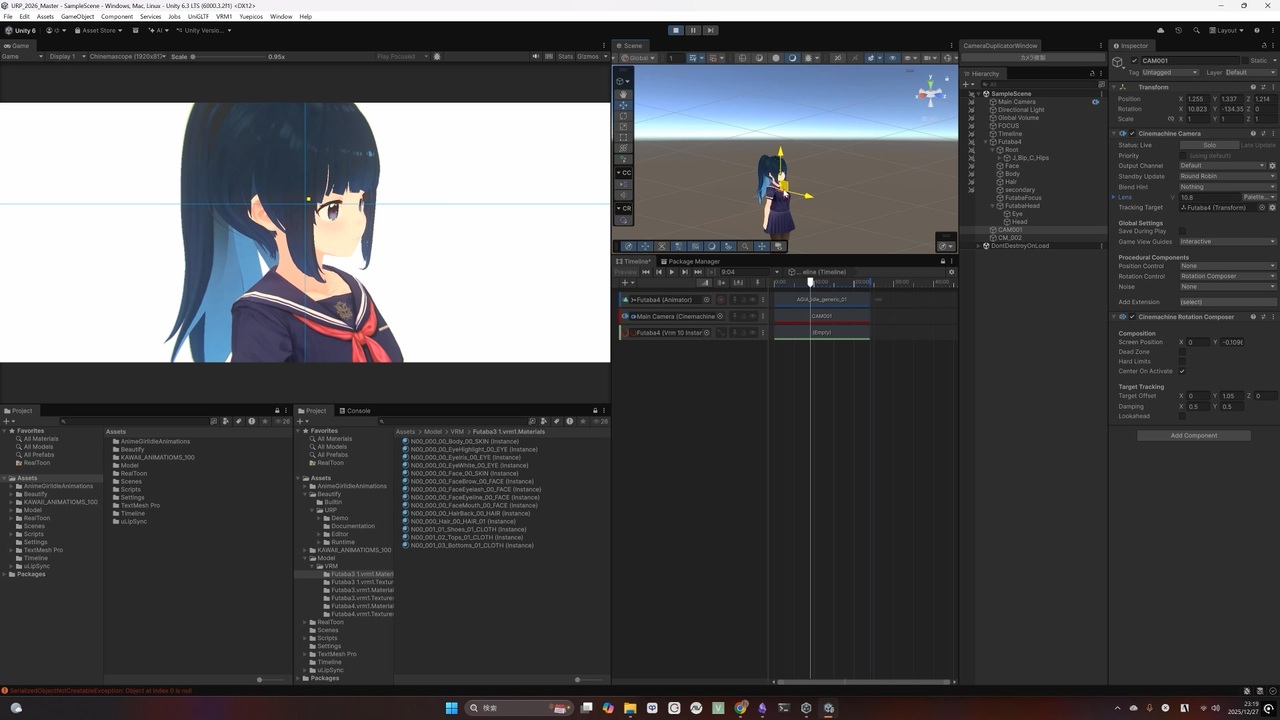Open Cinemachine Camera output channel settings gear
The width and height of the screenshot is (1280, 720).
[1273, 166]
